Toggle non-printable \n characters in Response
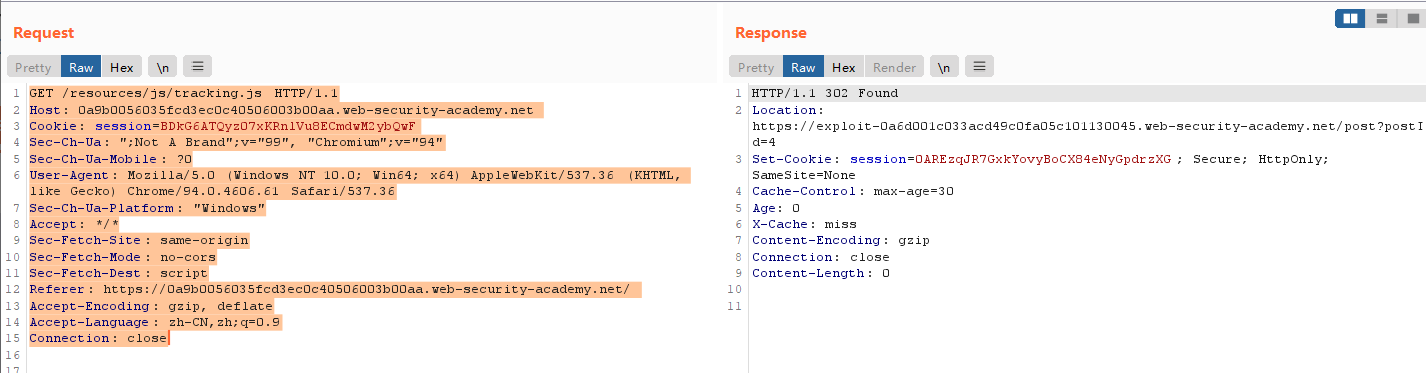 click(943, 67)
